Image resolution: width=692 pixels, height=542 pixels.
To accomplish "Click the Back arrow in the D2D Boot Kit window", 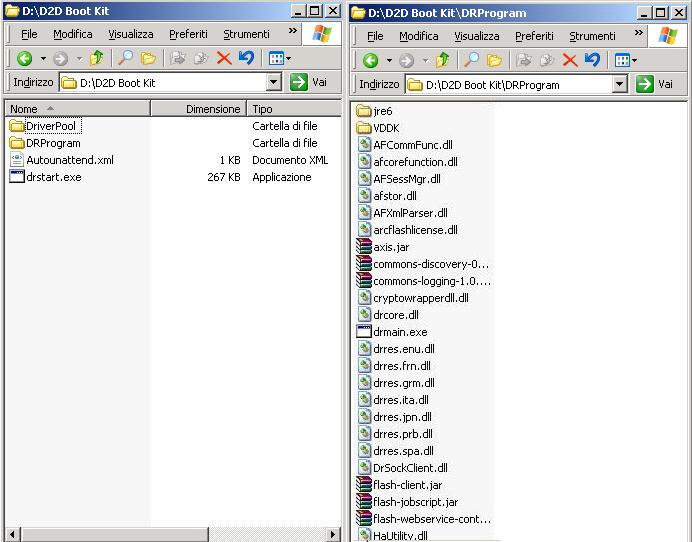I will pyautogui.click(x=24, y=59).
